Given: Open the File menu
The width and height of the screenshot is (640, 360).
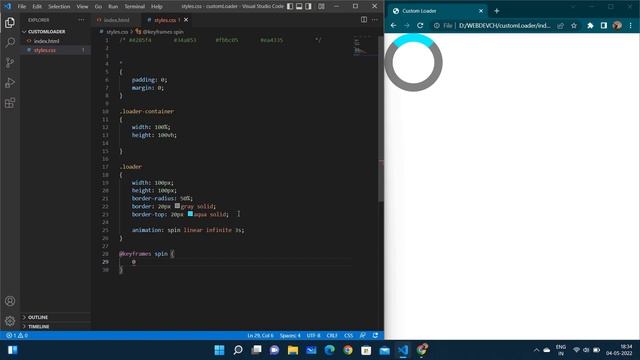Looking at the screenshot, I should click(x=22, y=7).
